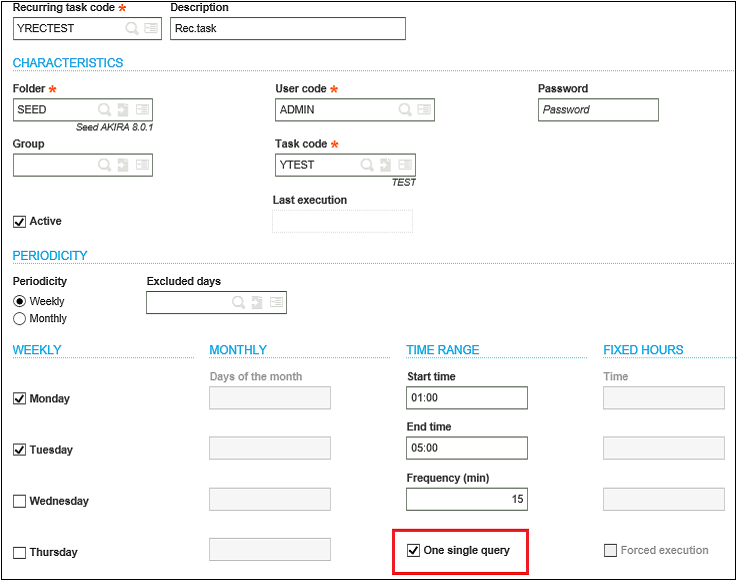Image resolution: width=738 pixels, height=581 pixels.
Task: Click the Folder input containing SEED
Action: tap(83, 110)
